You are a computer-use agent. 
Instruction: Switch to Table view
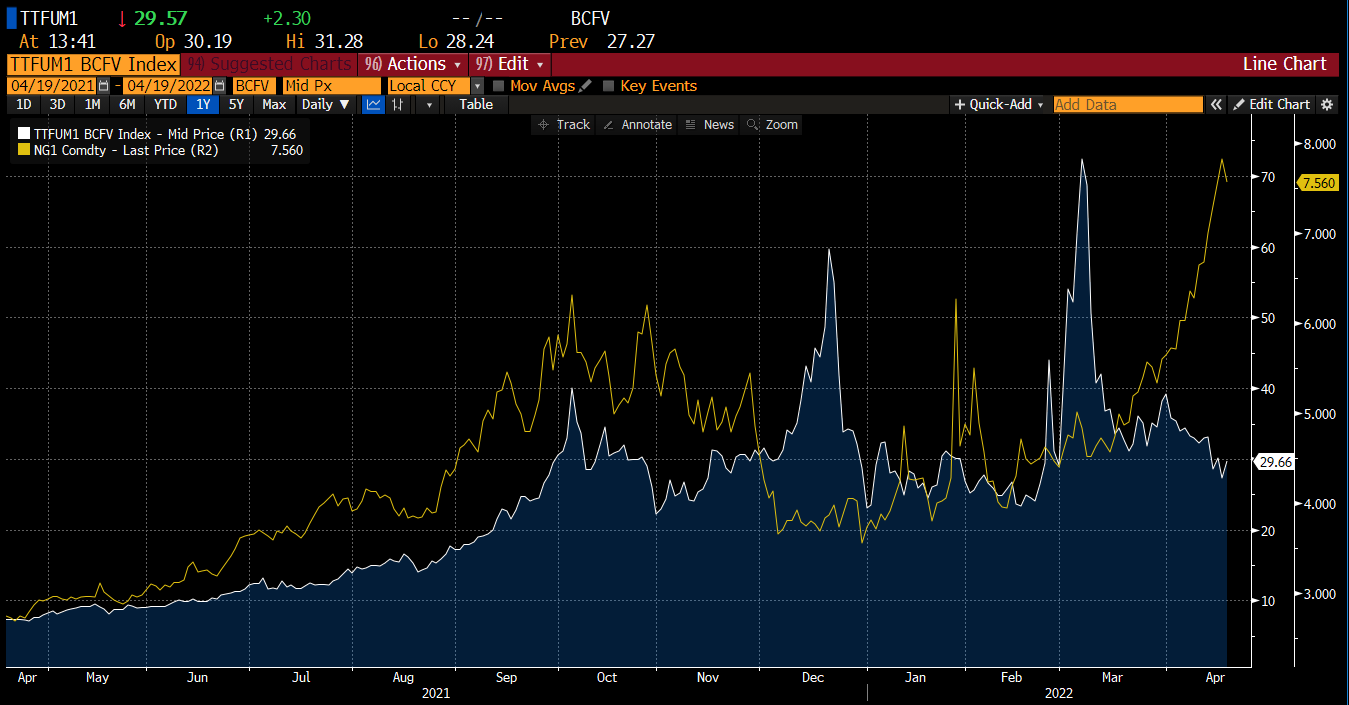476,104
